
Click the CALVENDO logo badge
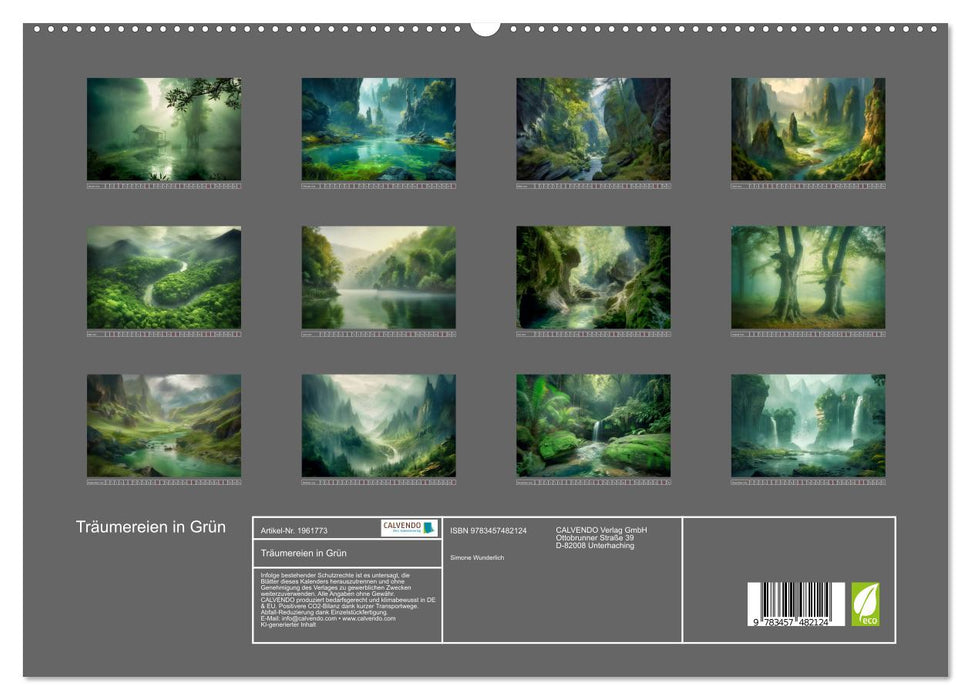(x=409, y=528)
